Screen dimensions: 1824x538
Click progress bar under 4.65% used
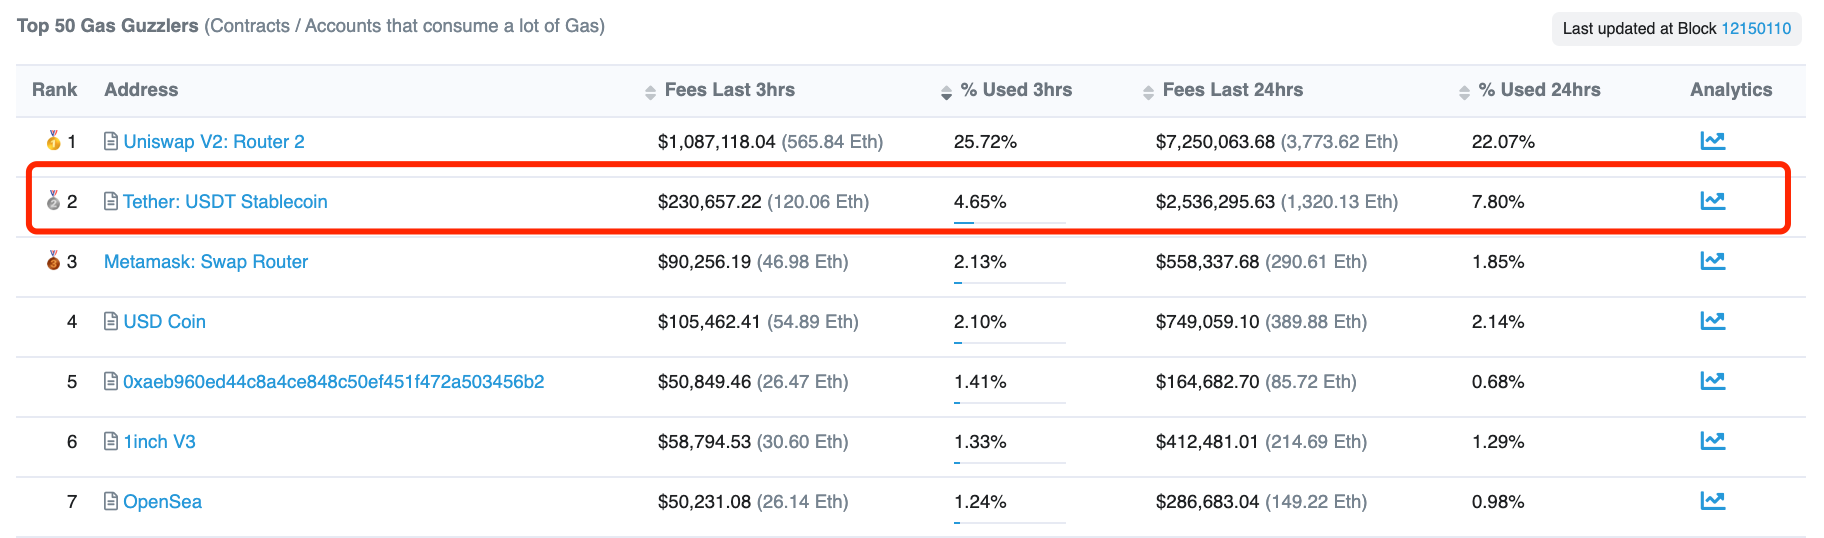pyautogui.click(x=1010, y=222)
